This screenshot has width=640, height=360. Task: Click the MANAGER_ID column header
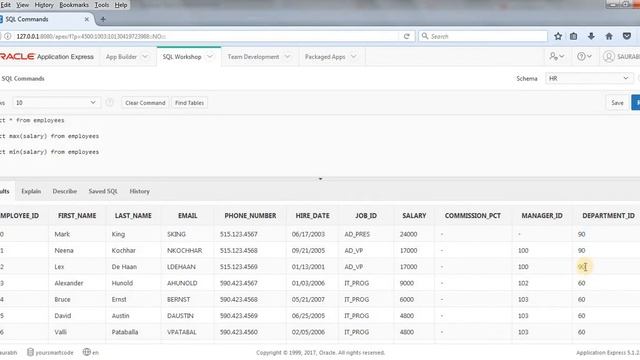click(542, 216)
